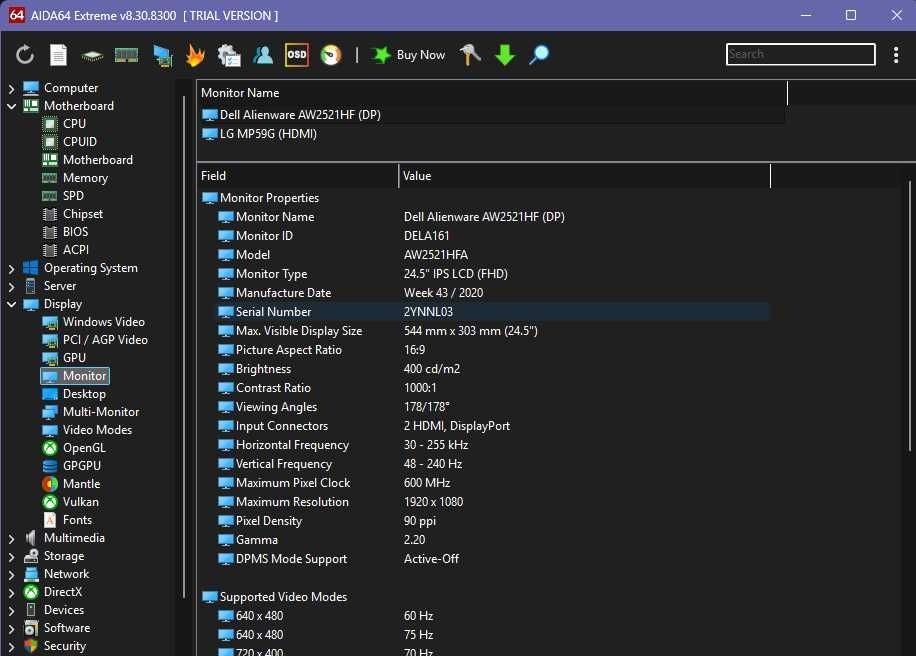Viewport: 916px width, 656px height.
Task: Select the GPGPU tree item
Action: point(72,466)
